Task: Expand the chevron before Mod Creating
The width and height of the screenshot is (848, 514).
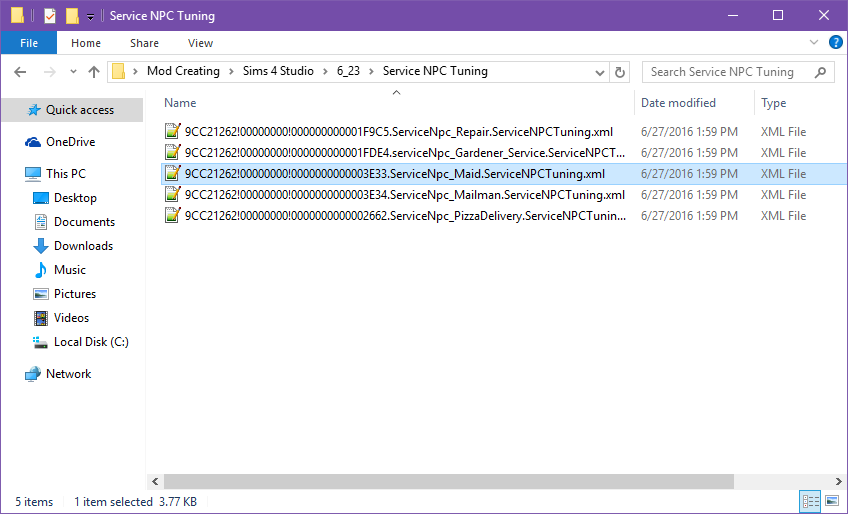Action: point(135,71)
